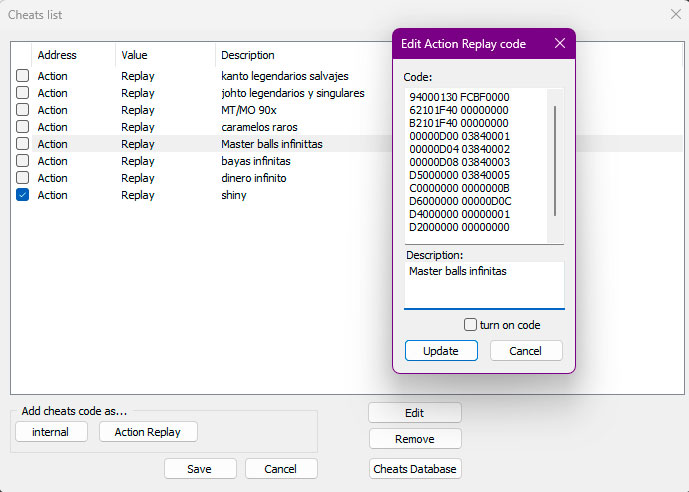Cancel the Edit Action Replay code dialog

click(525, 351)
